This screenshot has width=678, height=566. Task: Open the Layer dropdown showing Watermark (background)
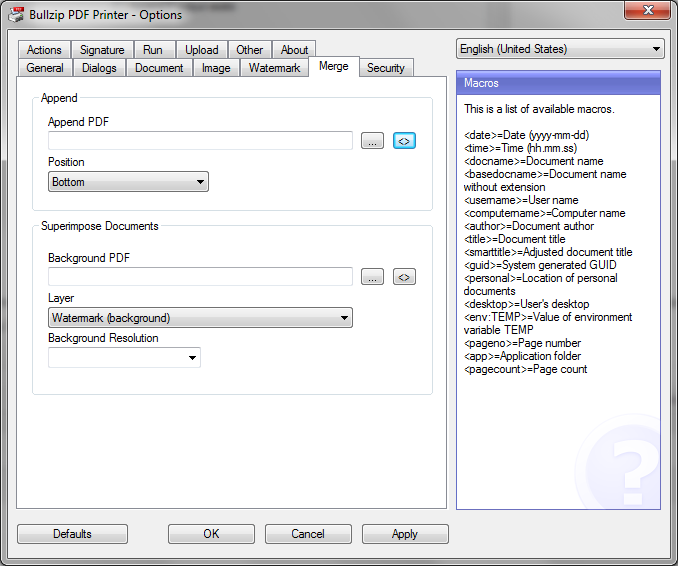[x=200, y=318]
